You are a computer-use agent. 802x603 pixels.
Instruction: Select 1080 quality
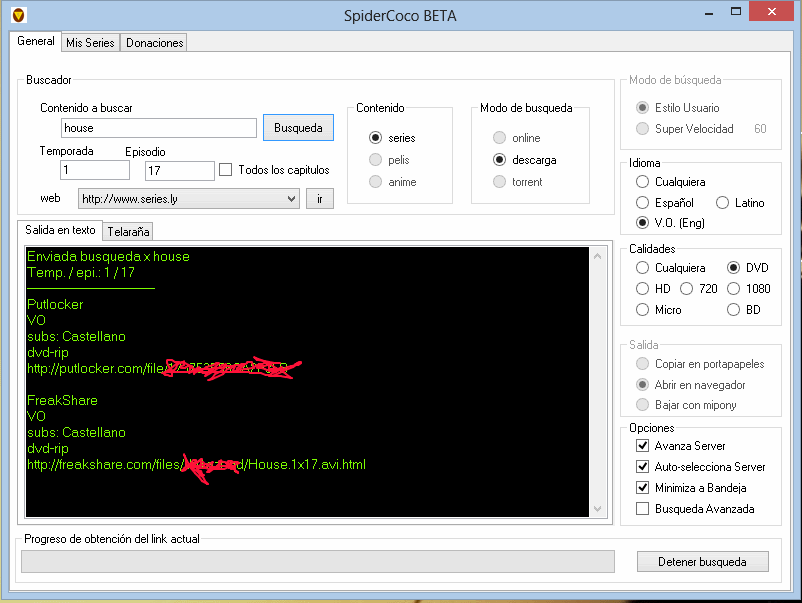click(x=737, y=288)
